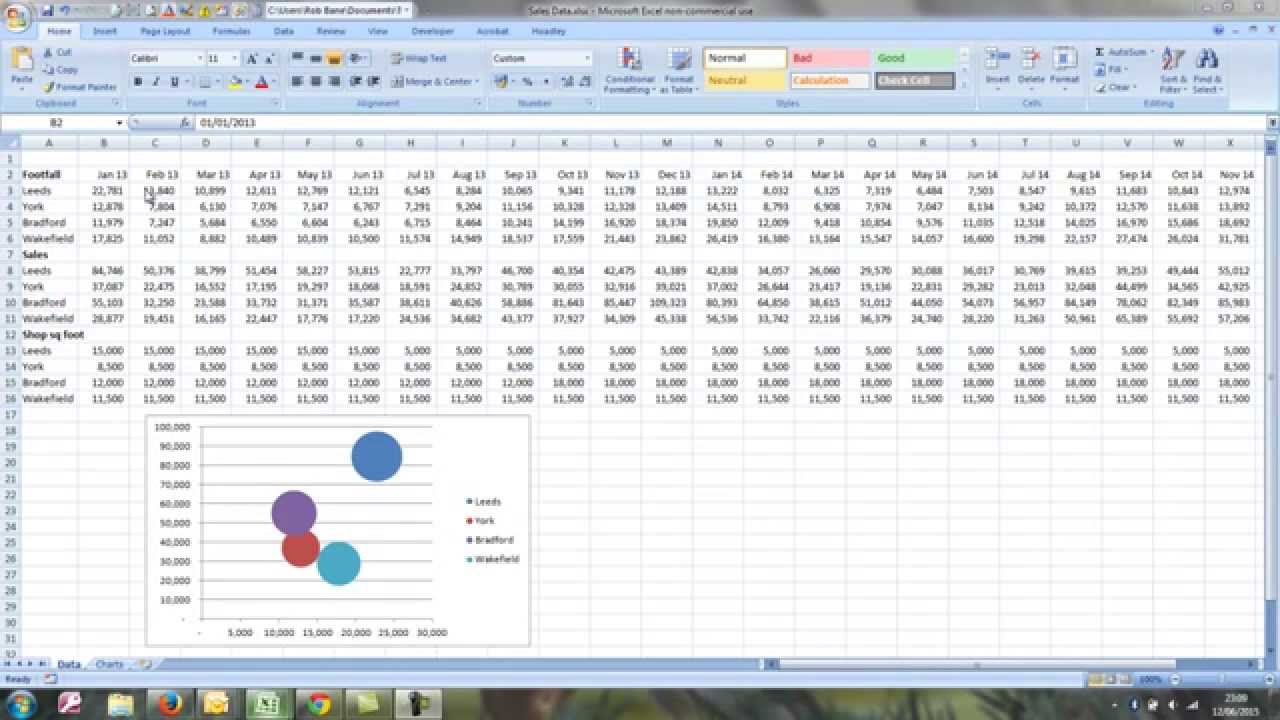This screenshot has height=720, width=1280.
Task: Toggle underline formatting
Action: coord(175,82)
